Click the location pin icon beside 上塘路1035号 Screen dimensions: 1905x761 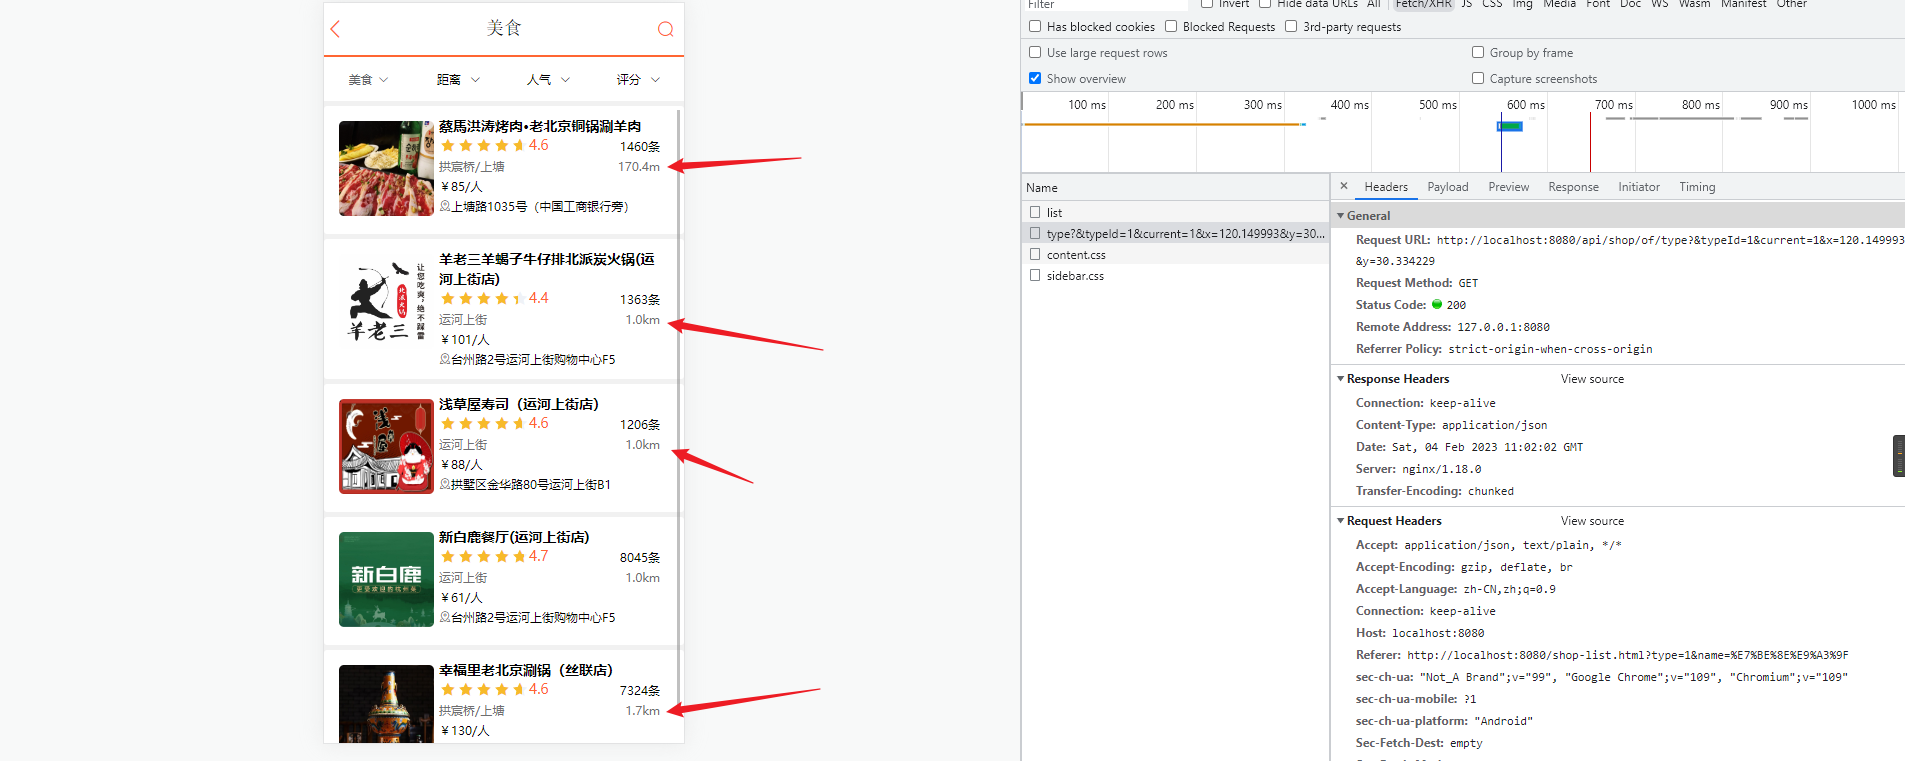point(445,207)
